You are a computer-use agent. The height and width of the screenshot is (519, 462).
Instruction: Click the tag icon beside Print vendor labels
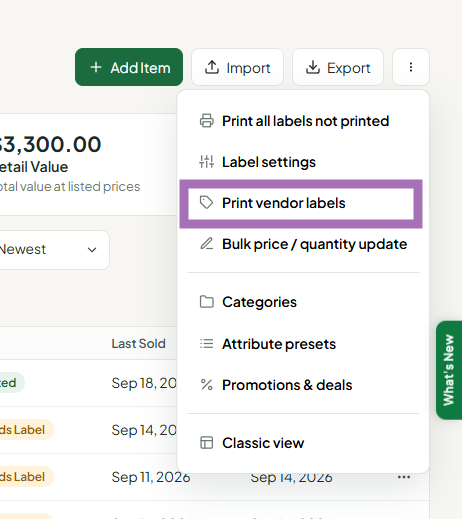pos(206,203)
